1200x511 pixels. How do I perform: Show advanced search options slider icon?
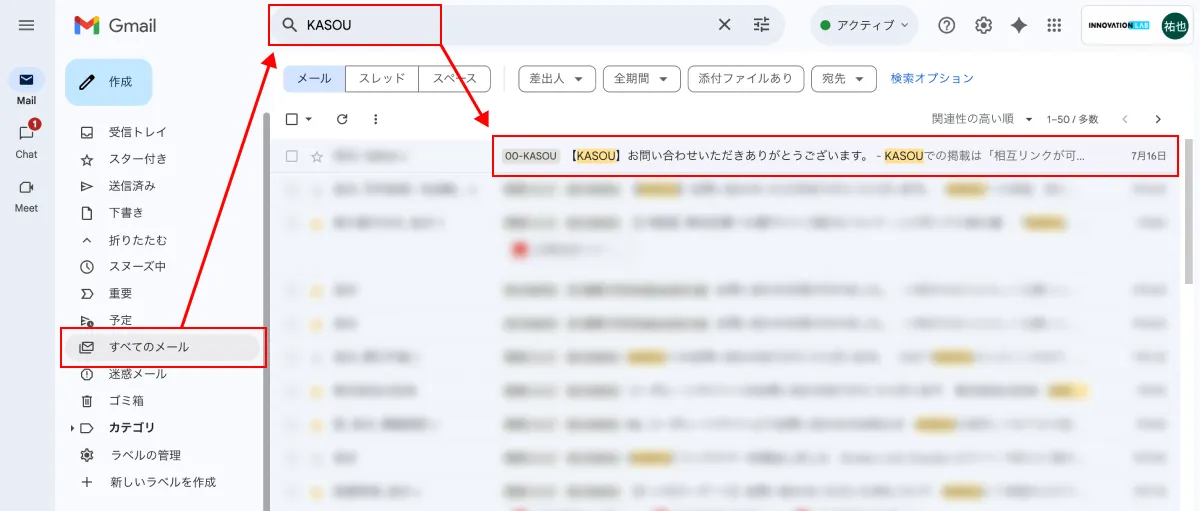[x=762, y=25]
